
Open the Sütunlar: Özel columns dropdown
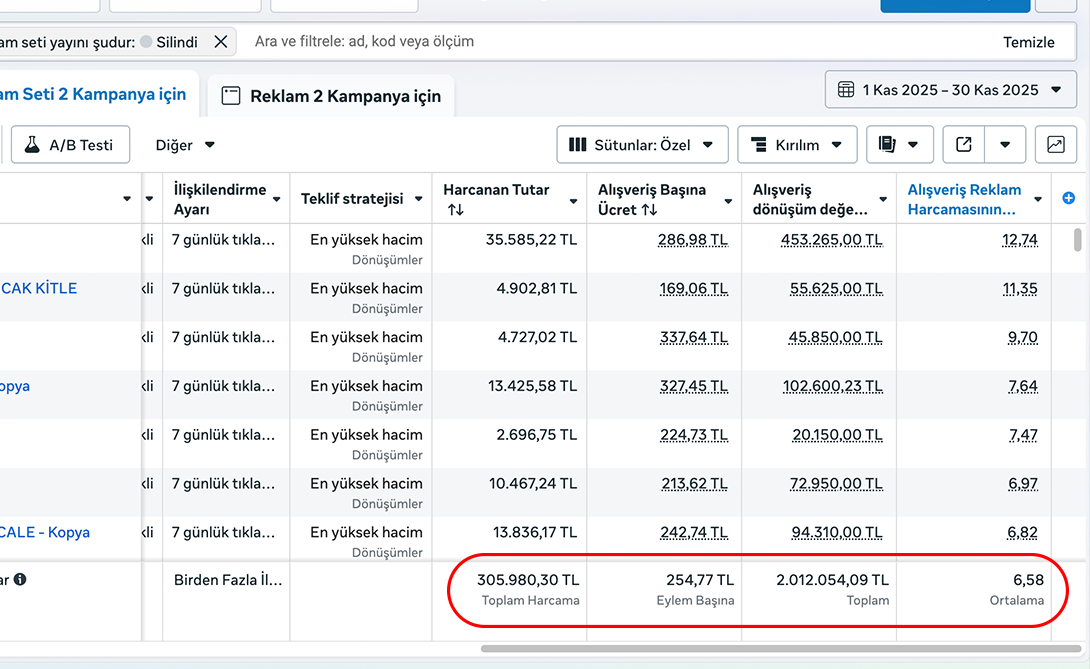tap(641, 145)
